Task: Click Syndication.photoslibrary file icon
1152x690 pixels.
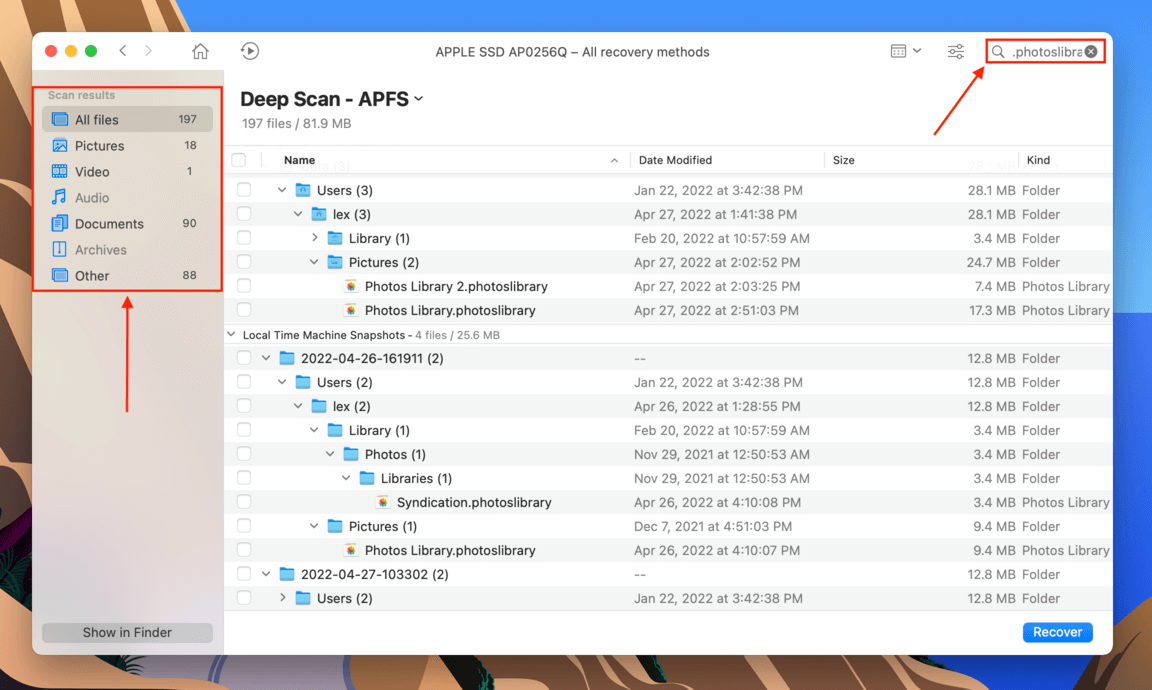Action: [383, 503]
